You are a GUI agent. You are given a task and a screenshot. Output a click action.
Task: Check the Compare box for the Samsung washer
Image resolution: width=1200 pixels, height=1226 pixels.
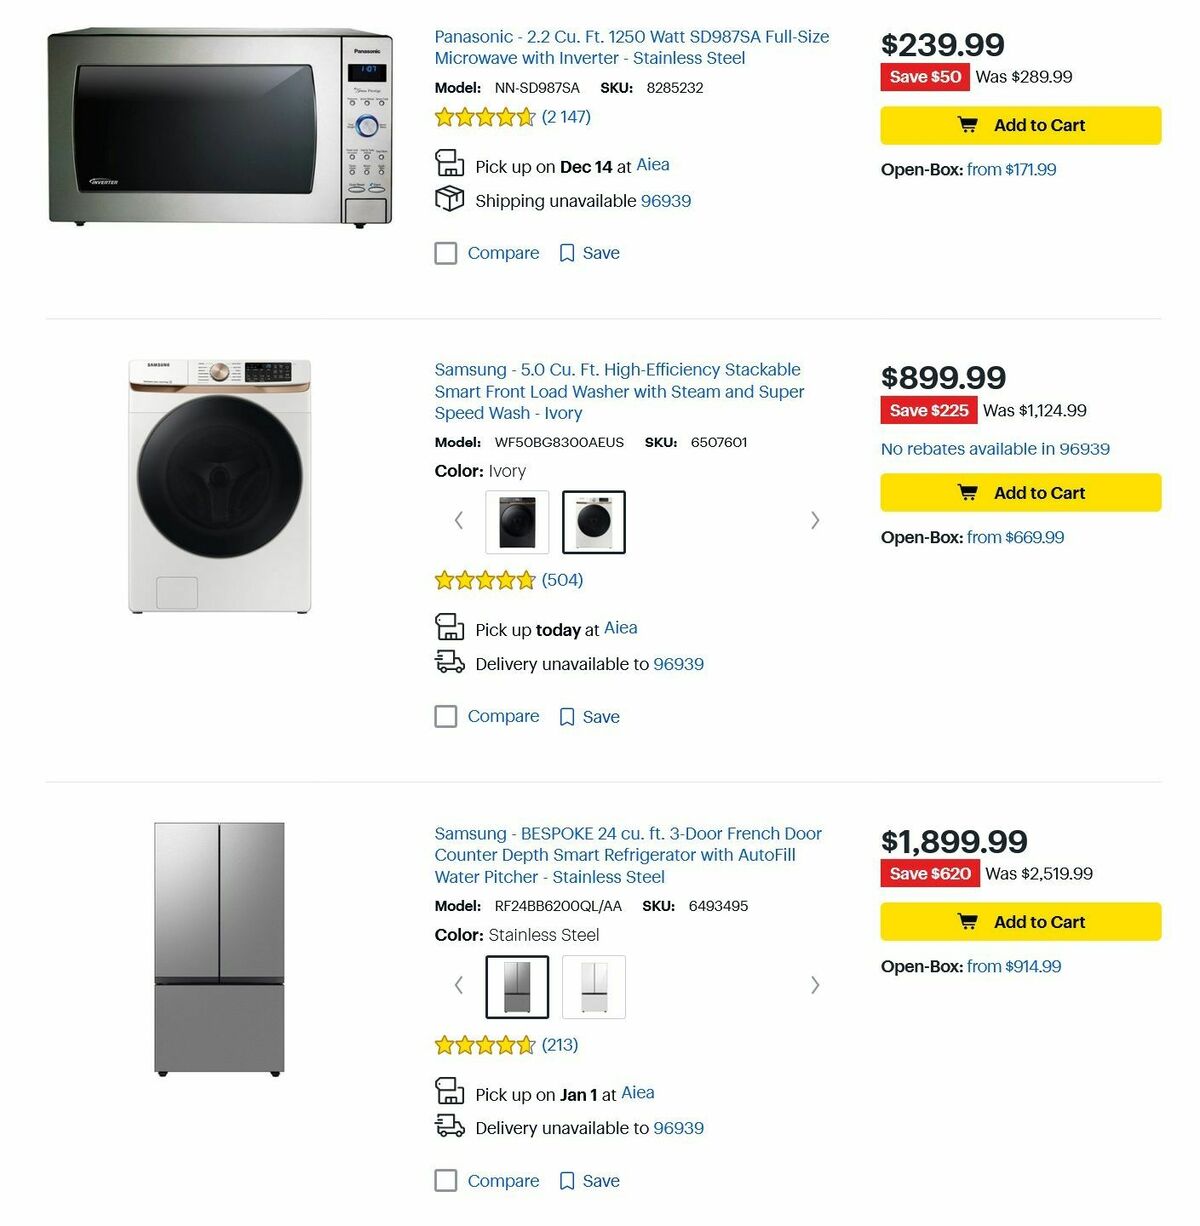point(446,716)
